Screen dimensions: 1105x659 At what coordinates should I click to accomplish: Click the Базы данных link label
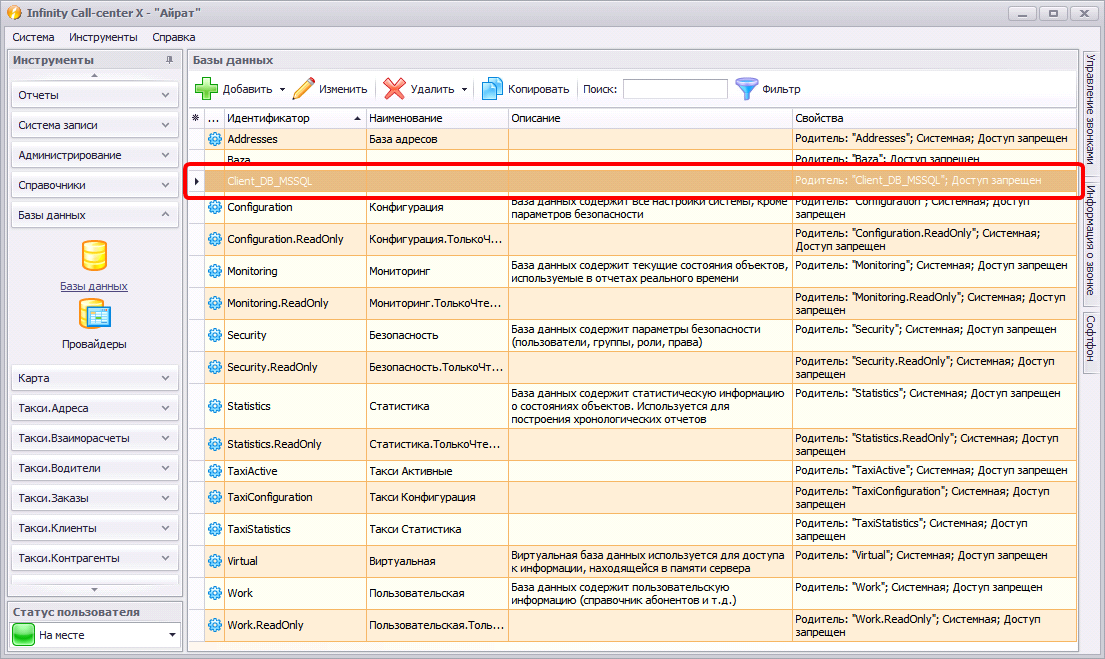pyautogui.click(x=94, y=286)
